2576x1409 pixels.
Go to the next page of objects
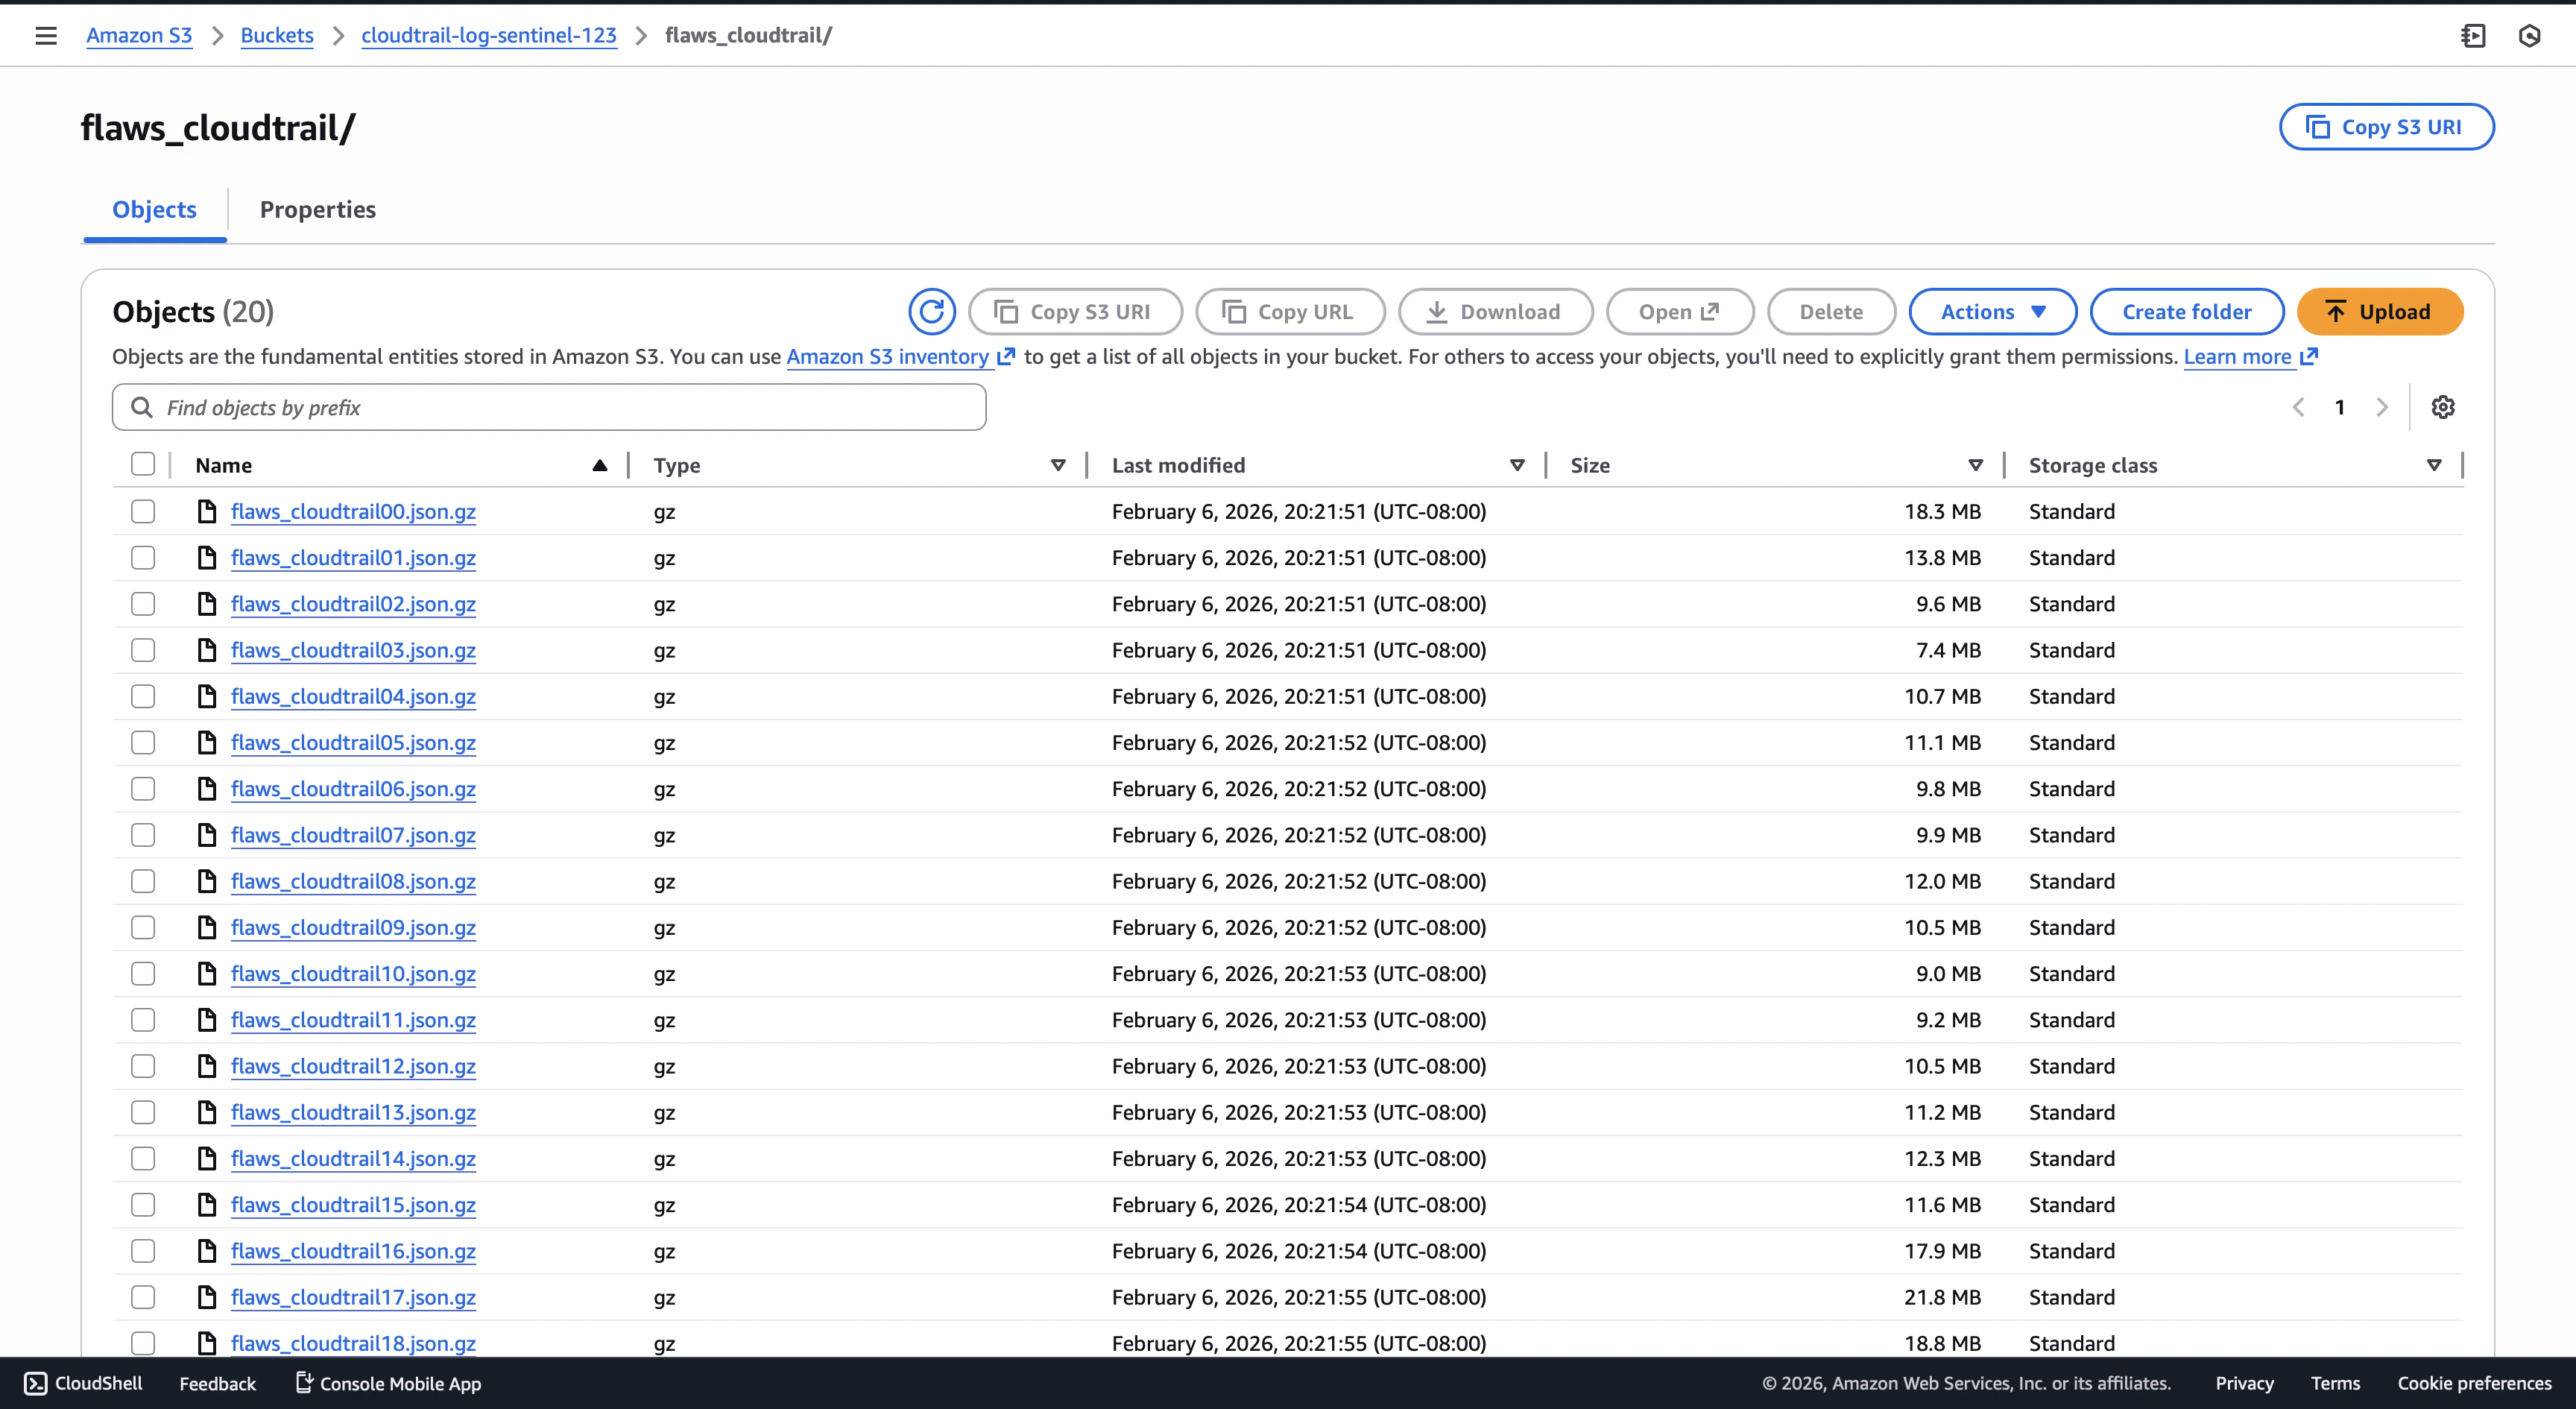click(2382, 407)
